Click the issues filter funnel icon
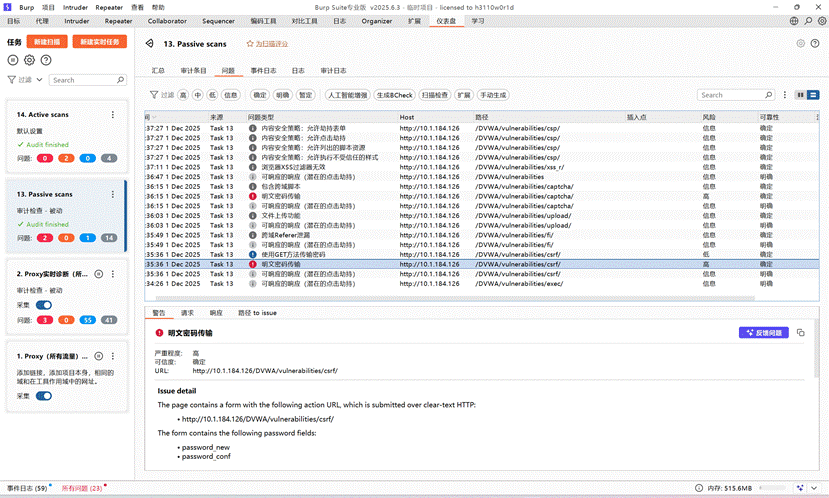 [x=154, y=95]
